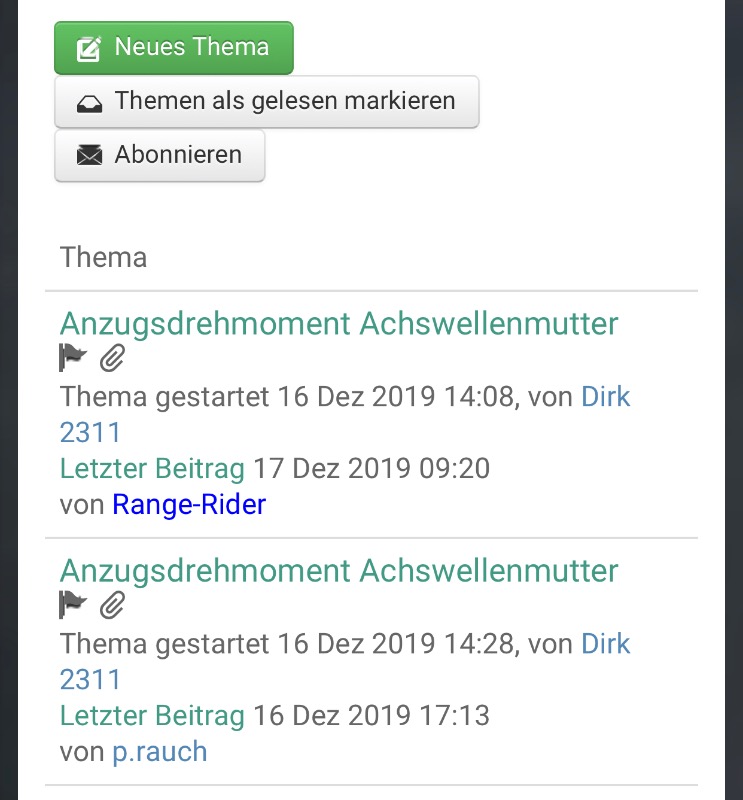The width and height of the screenshot is (743, 800).
Task: Open Dirk 2311 profile in second topic
Action: pos(606,643)
